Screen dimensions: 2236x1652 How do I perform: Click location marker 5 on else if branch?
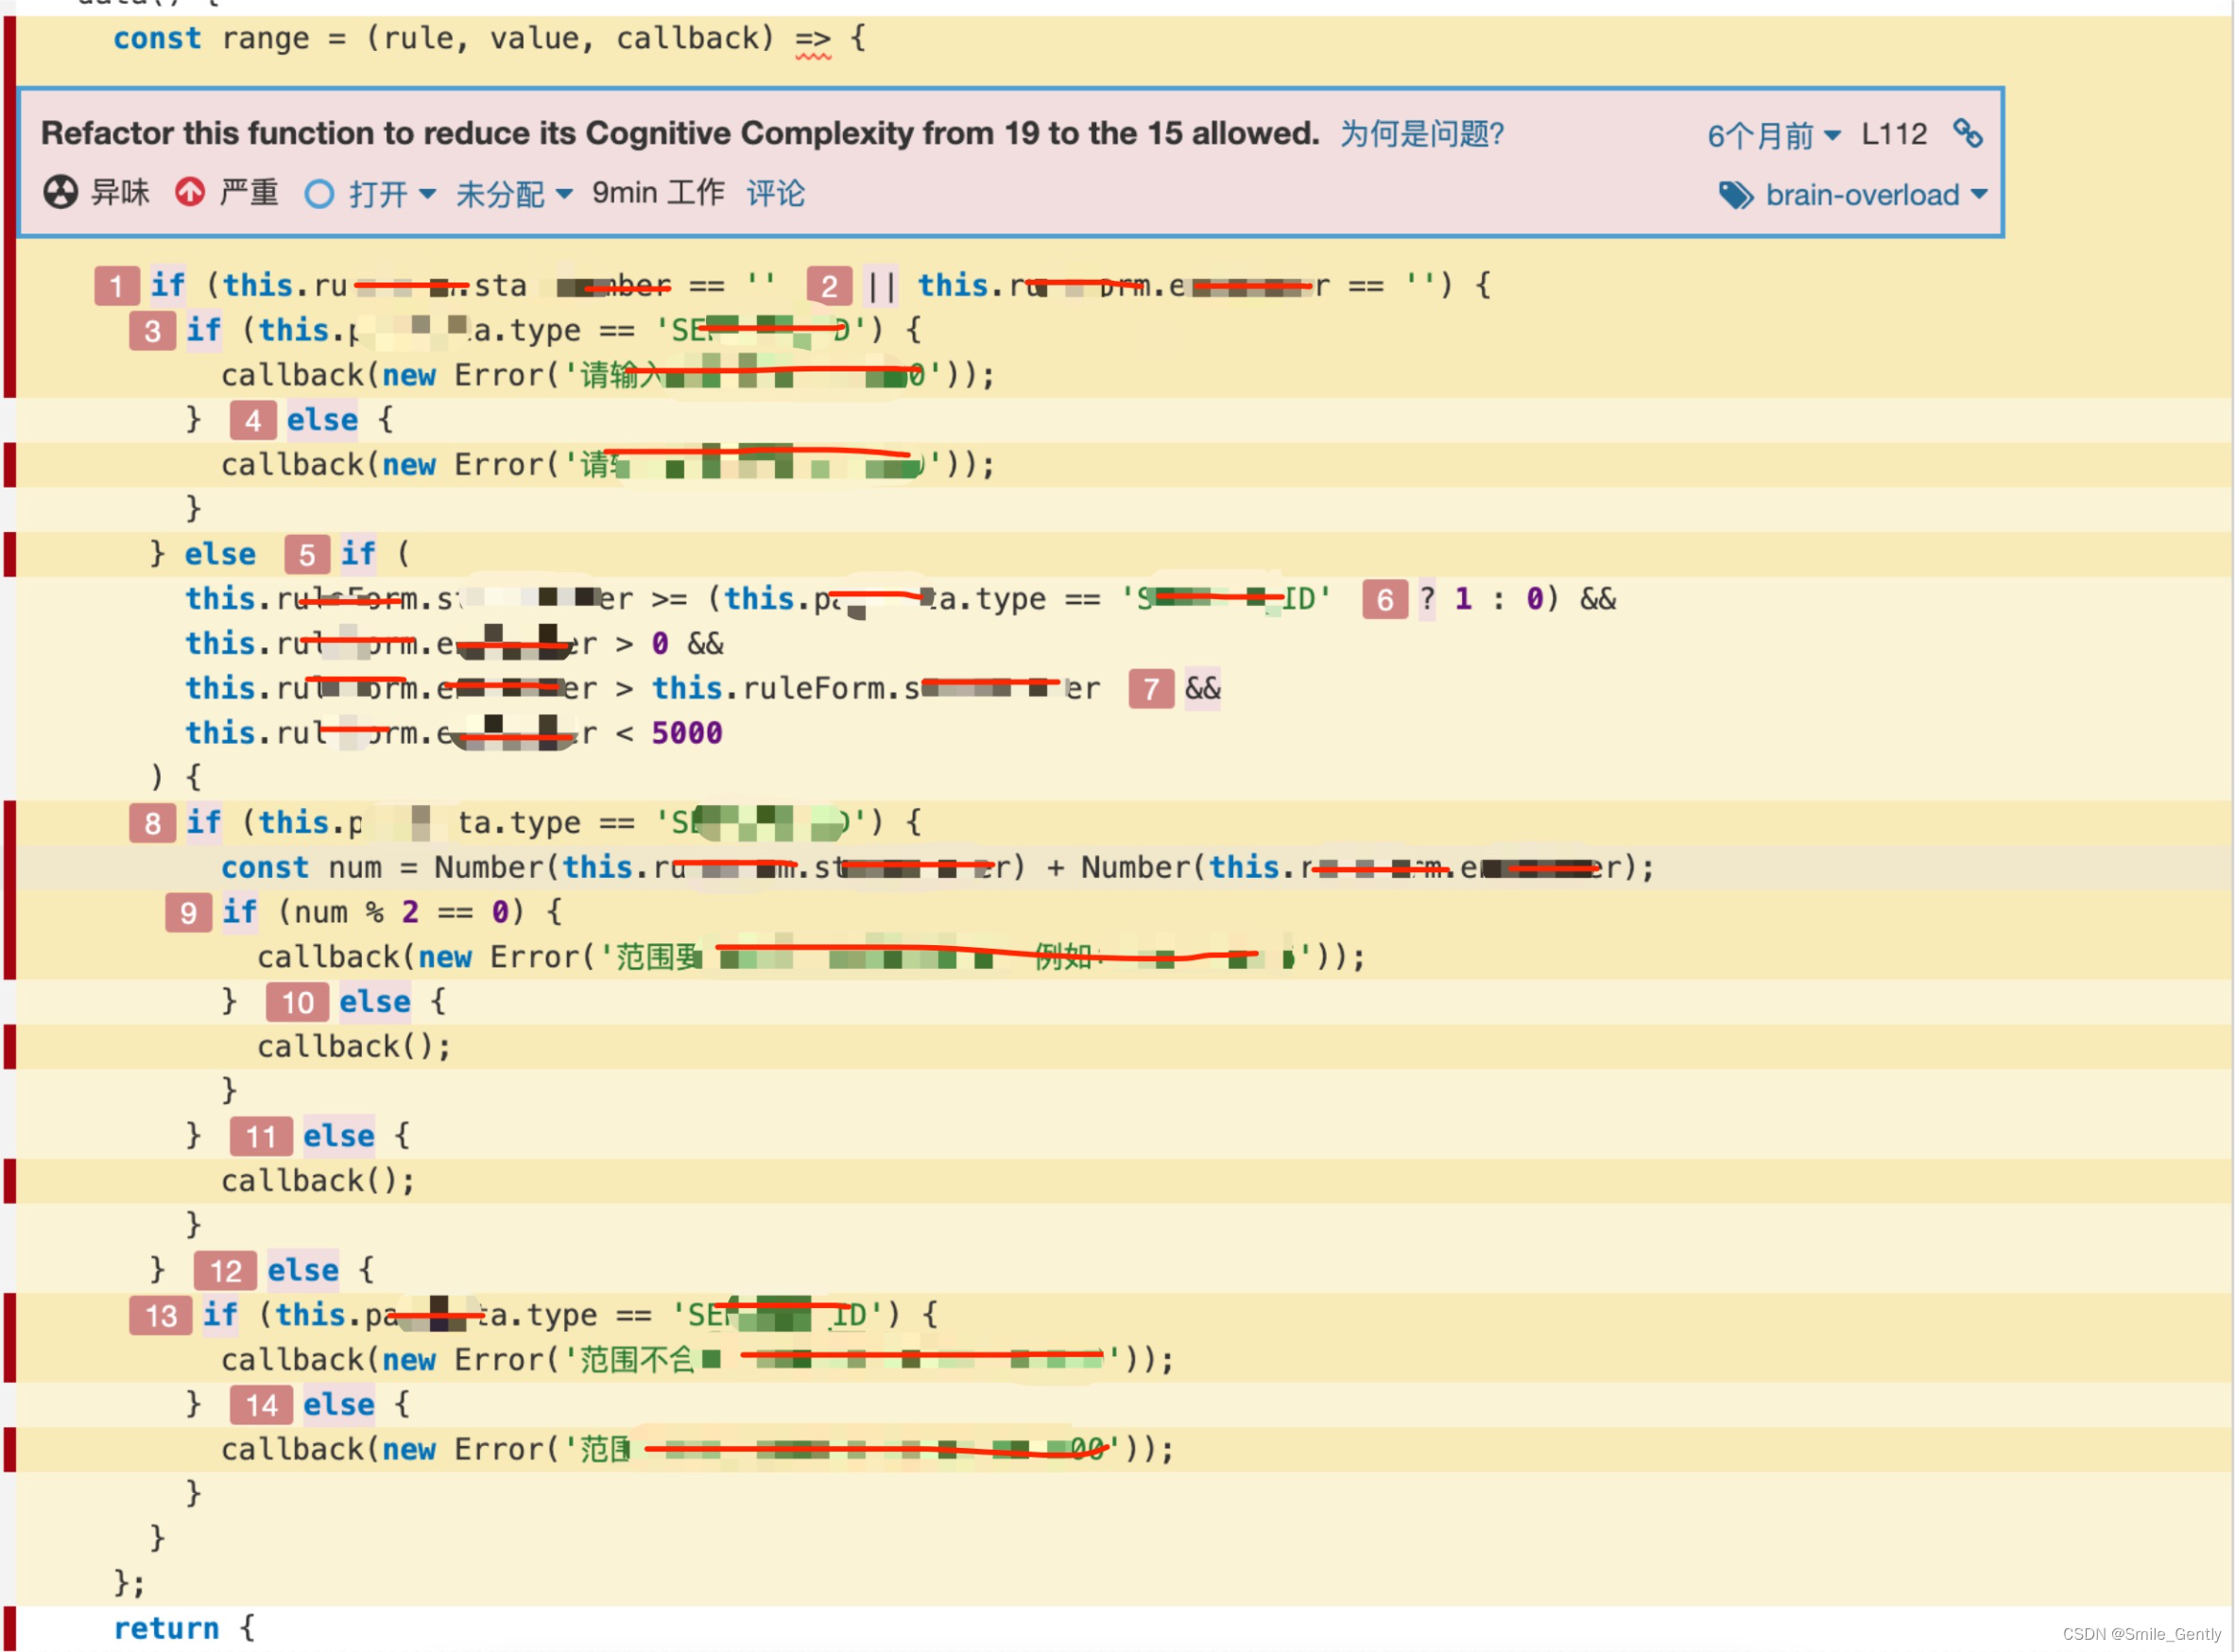pyautogui.click(x=306, y=553)
